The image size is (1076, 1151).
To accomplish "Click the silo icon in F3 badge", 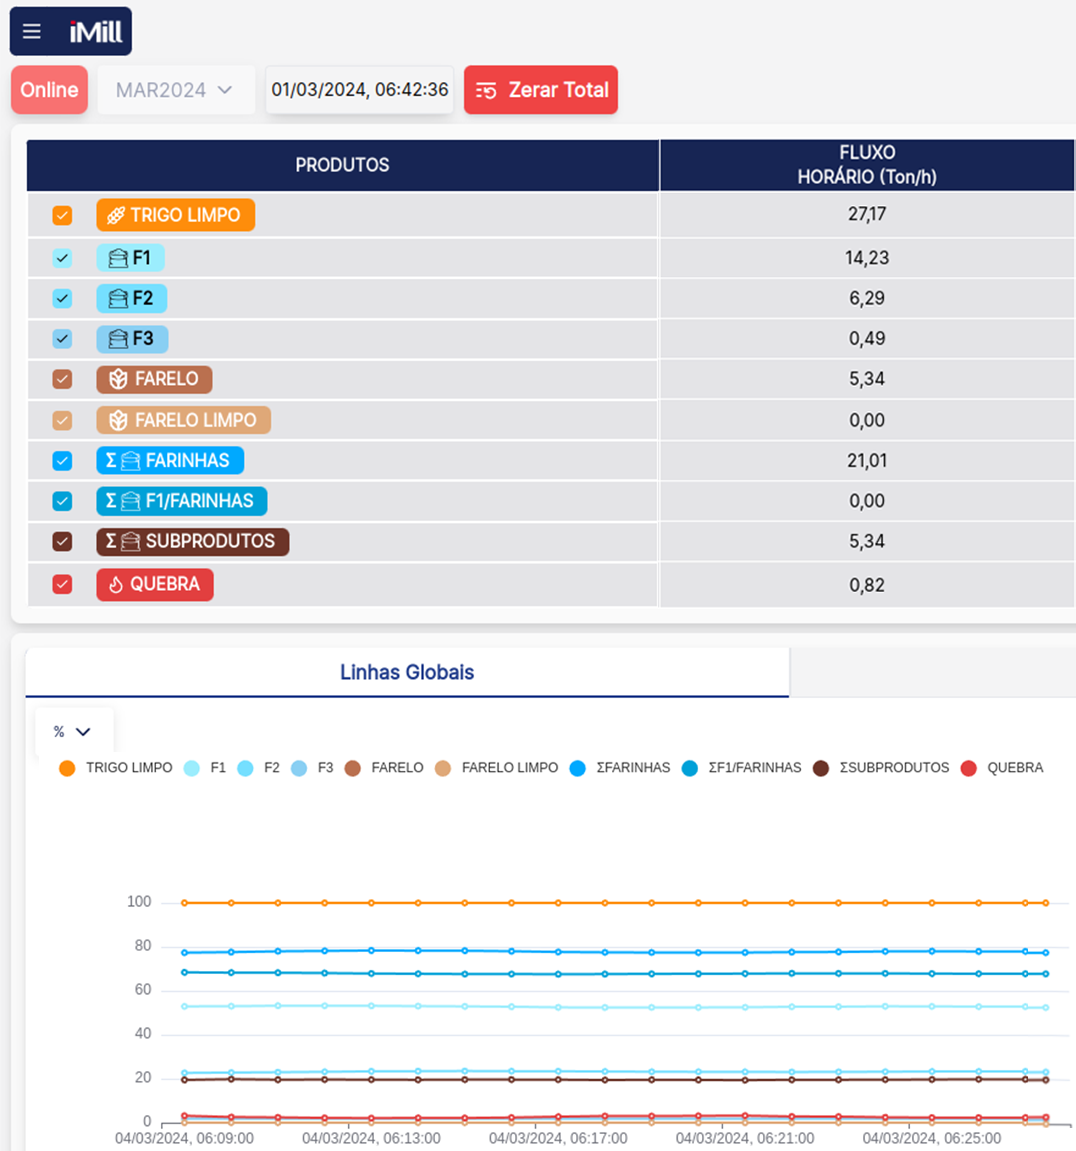I will point(117,339).
